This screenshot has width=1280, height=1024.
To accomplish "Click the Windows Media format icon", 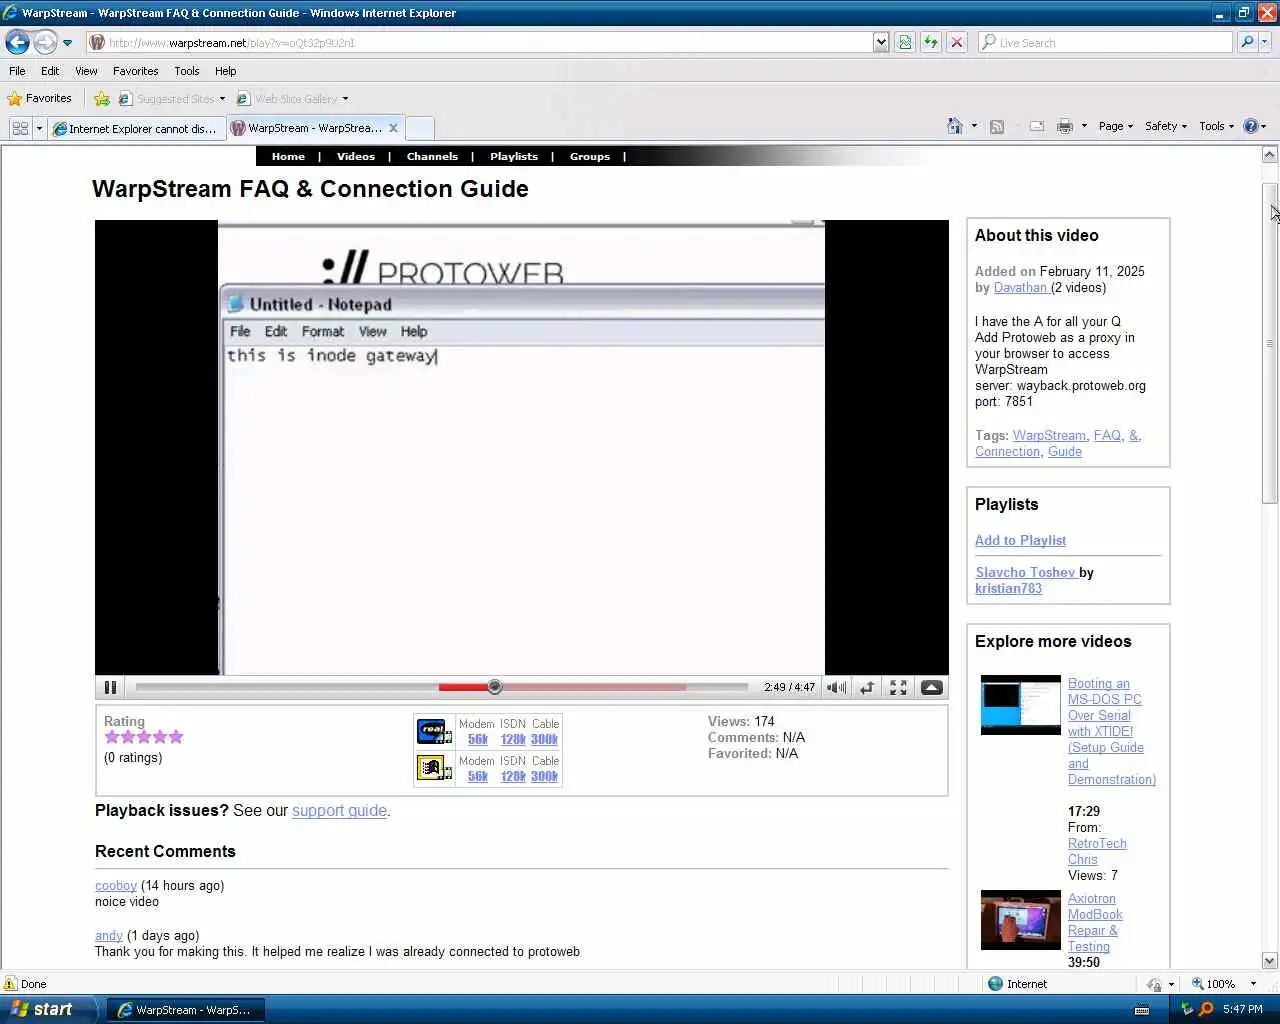I will click(434, 768).
